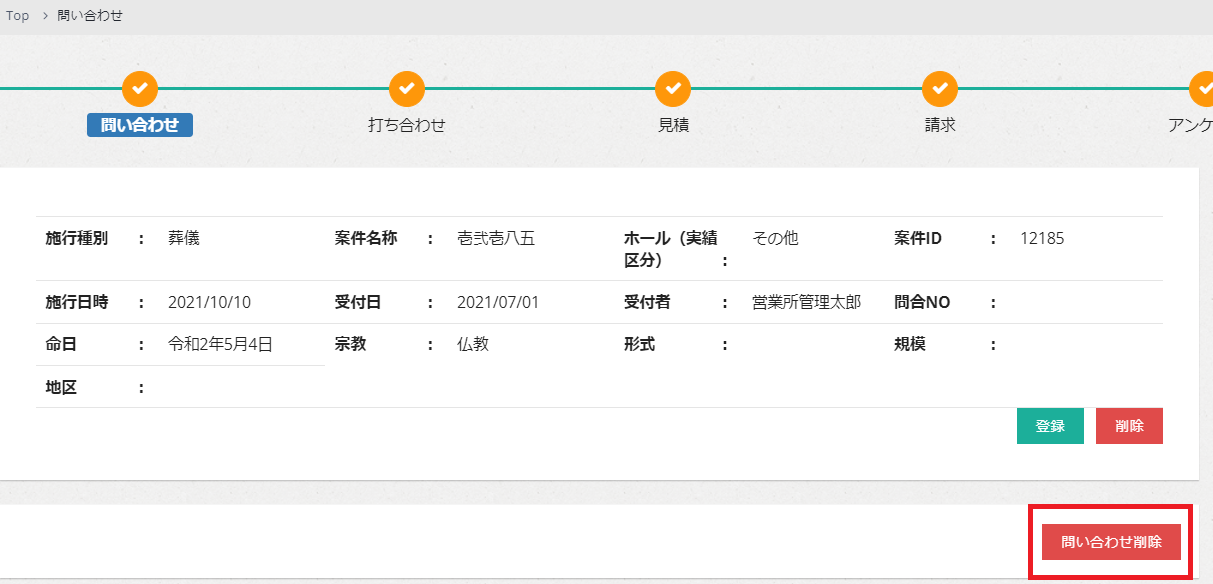
Task: Click the partially visible rightmost step checkmark icon
Action: tap(1201, 89)
